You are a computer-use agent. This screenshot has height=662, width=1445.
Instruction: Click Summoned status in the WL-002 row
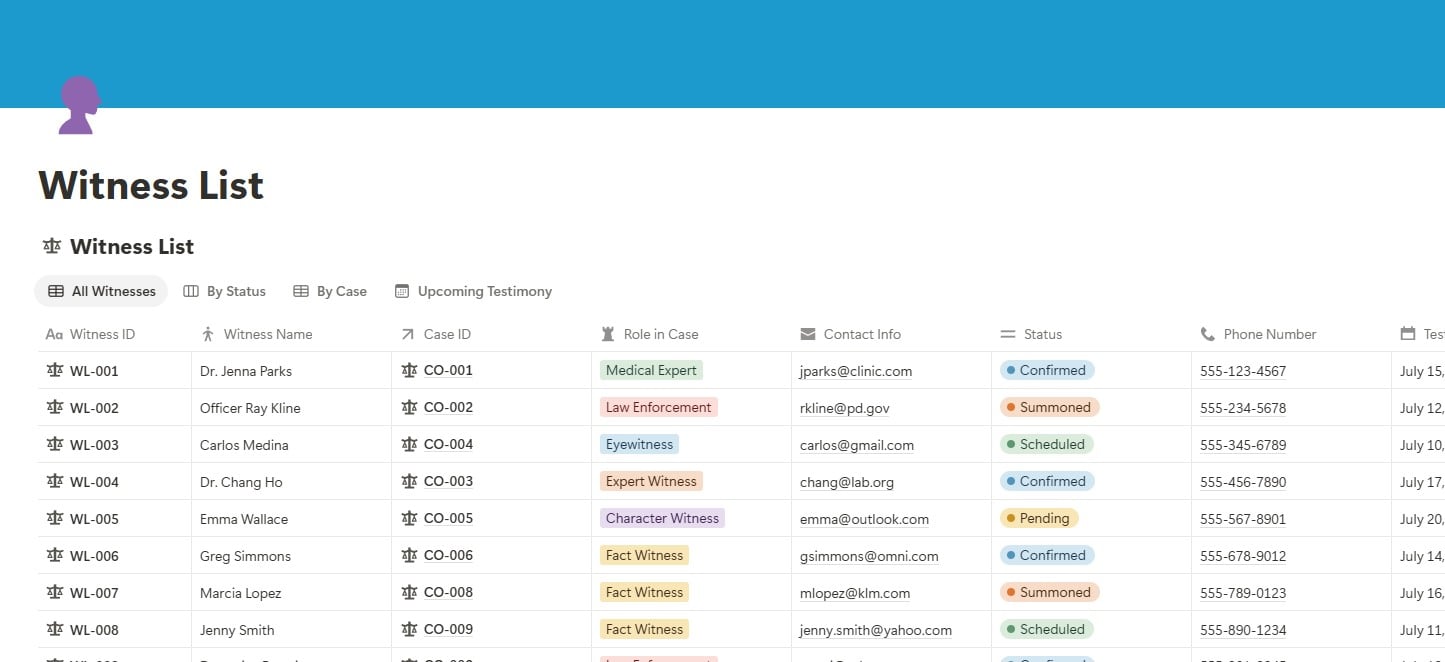pos(1050,407)
